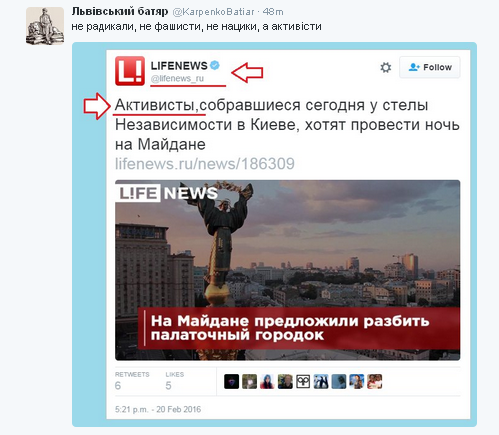Click the liker avatar with red-haired woman

click(267, 381)
